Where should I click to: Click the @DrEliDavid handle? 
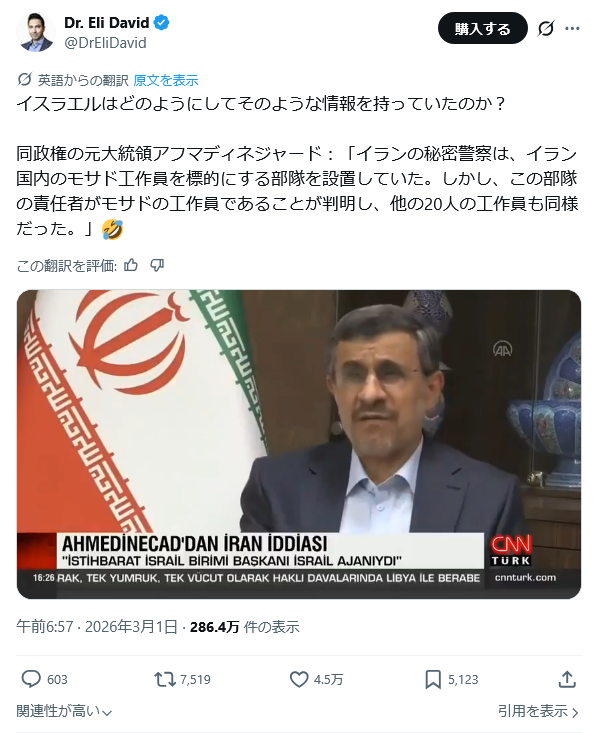point(105,43)
